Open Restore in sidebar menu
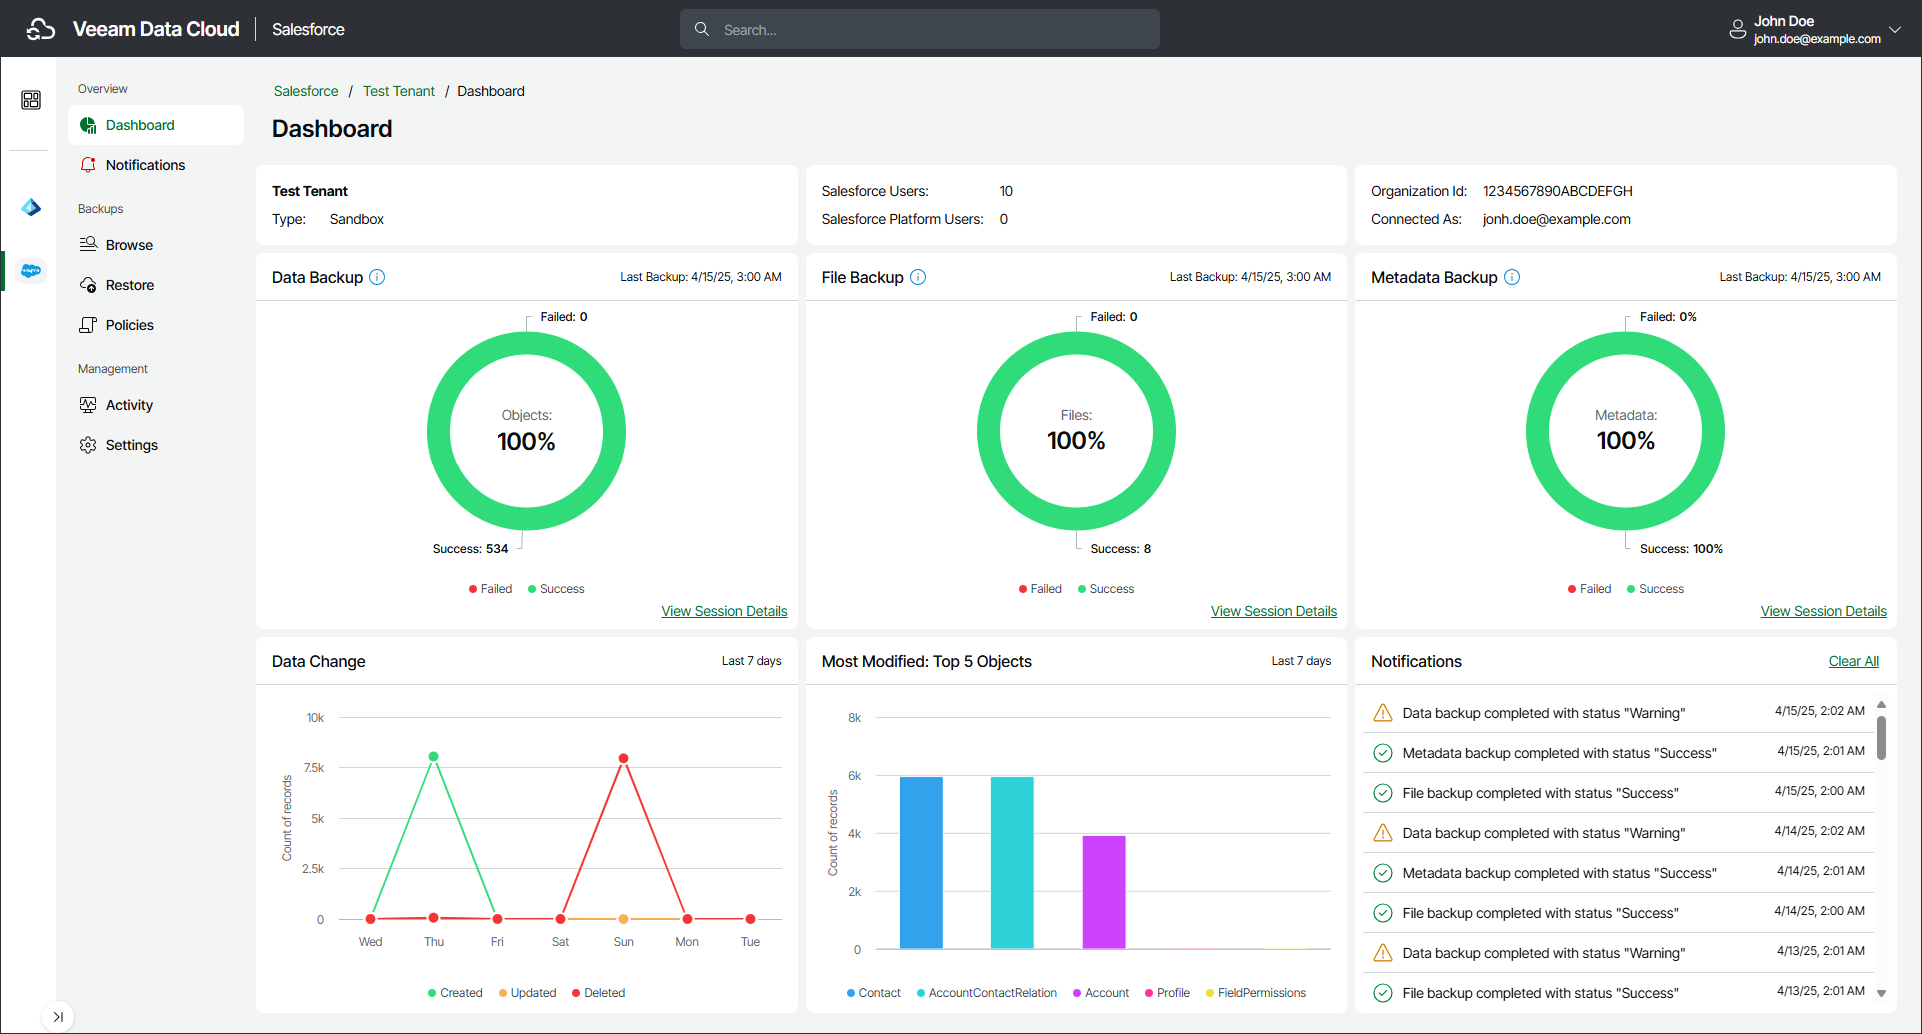1922x1034 pixels. point(156,285)
